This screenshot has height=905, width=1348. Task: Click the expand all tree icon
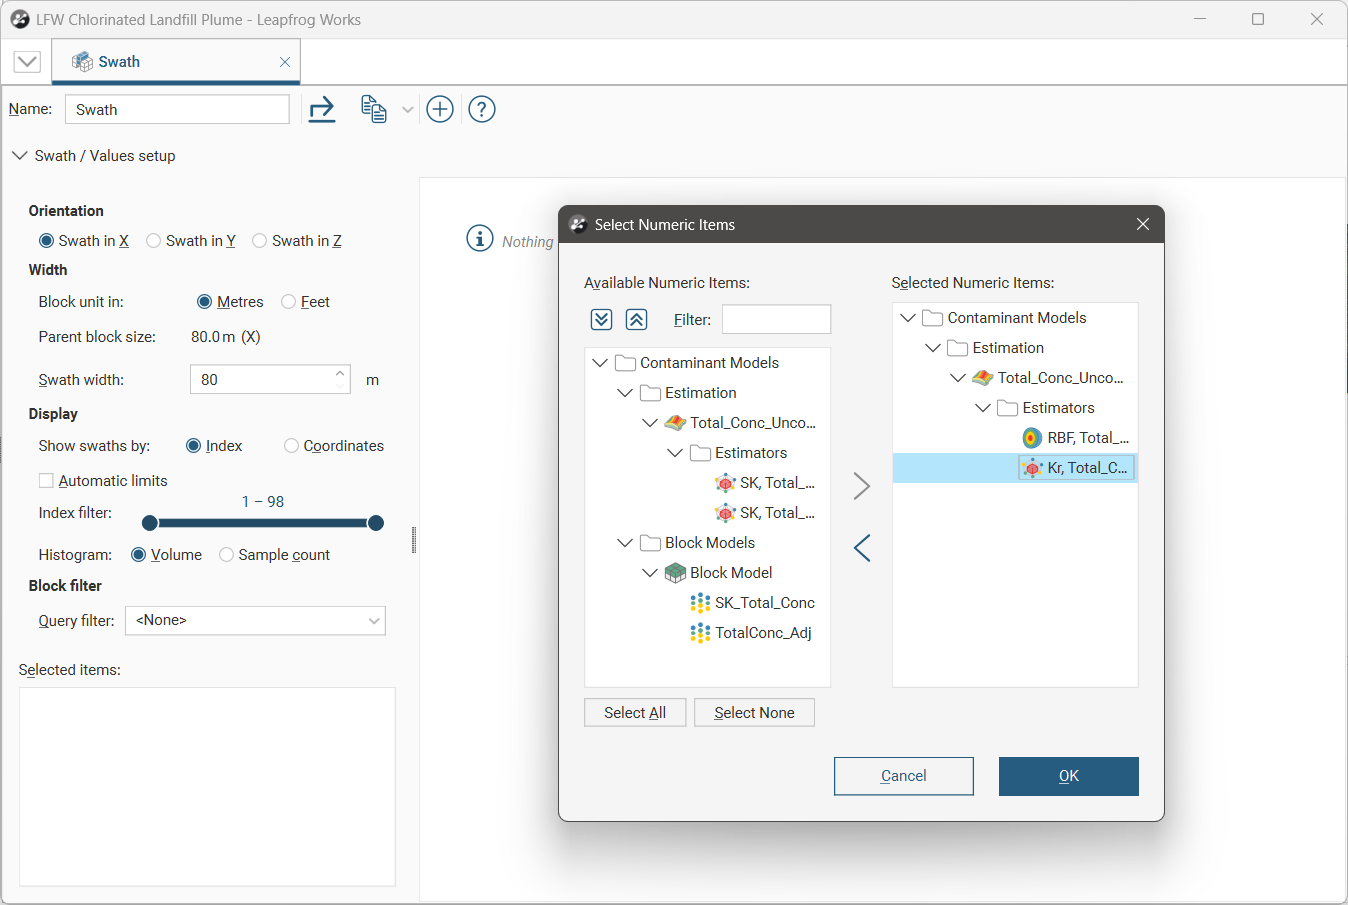point(601,319)
